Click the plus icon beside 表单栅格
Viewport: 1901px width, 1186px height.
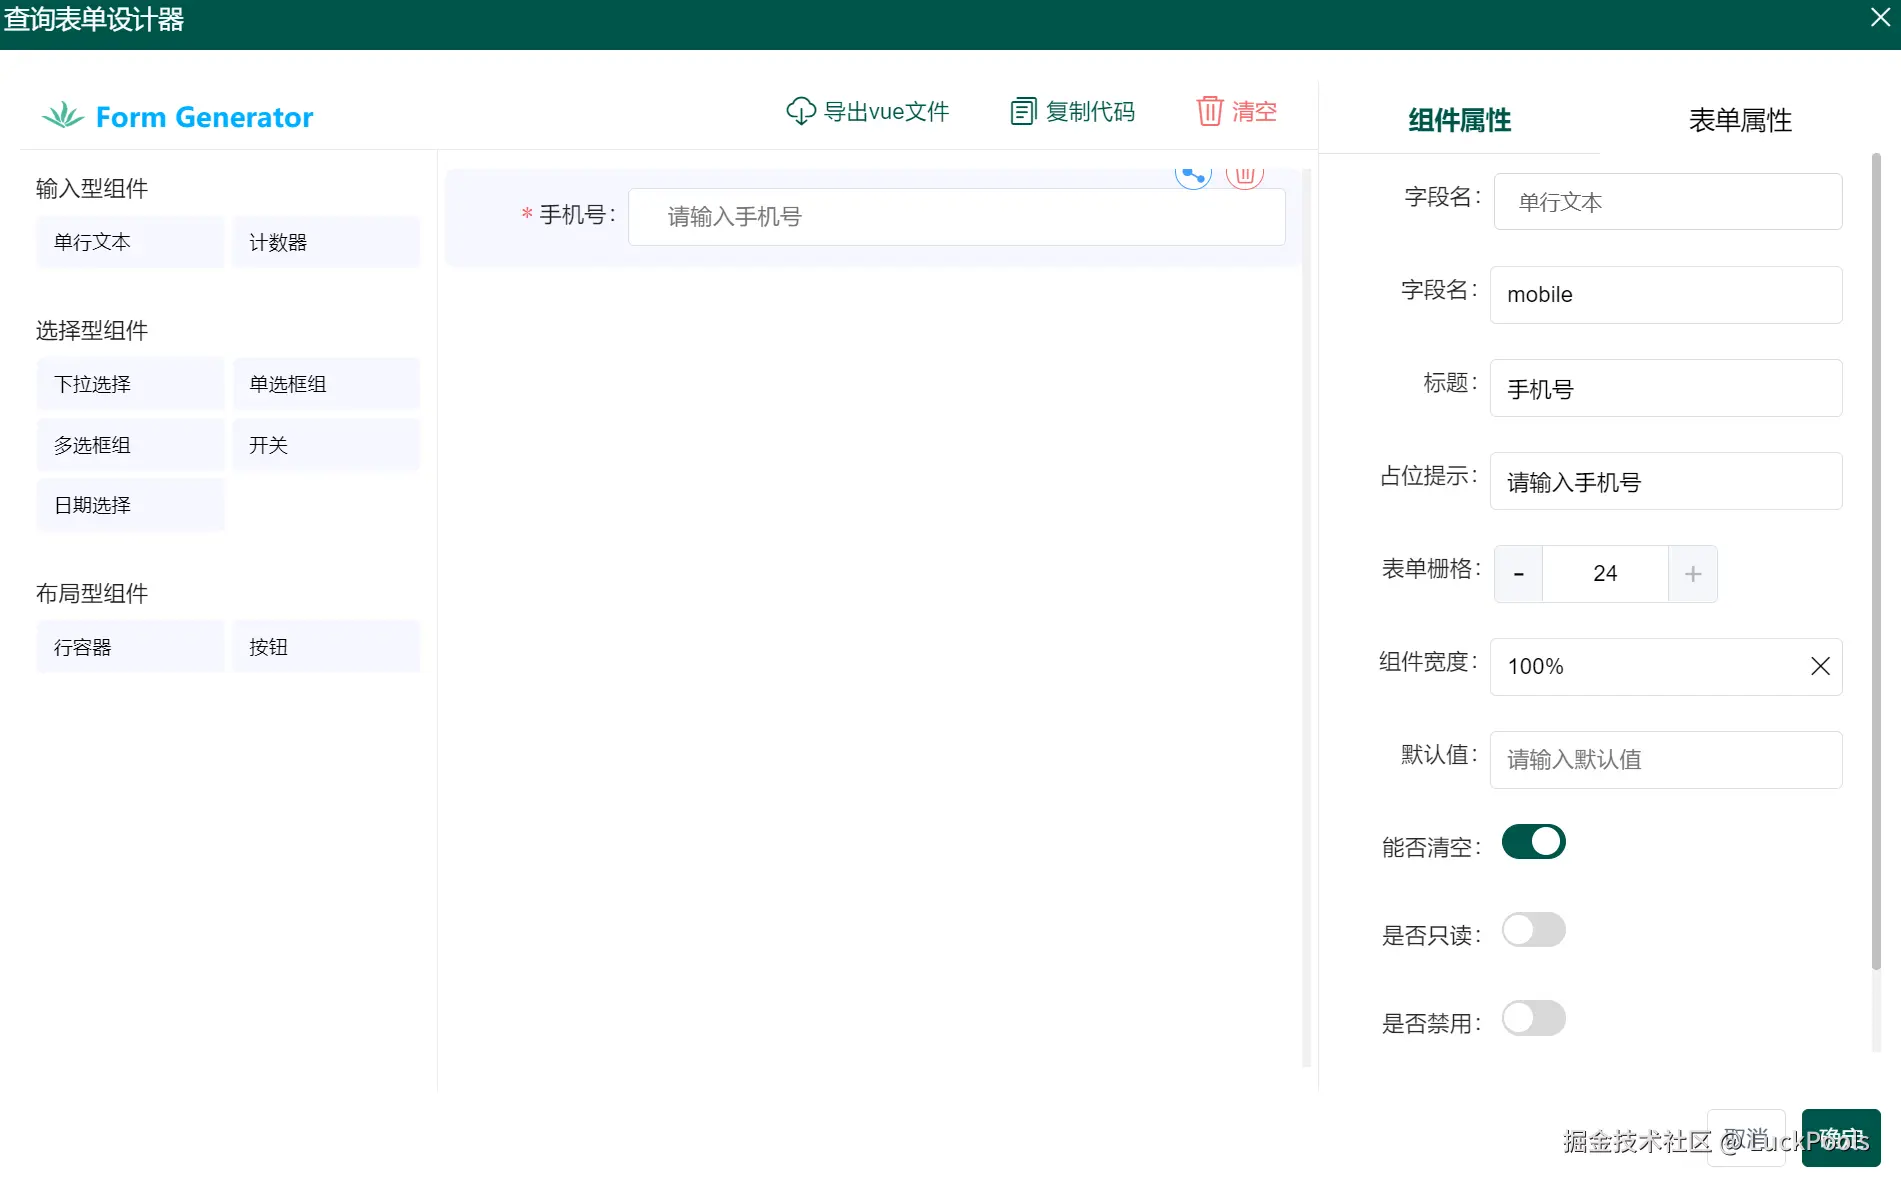[1692, 573]
